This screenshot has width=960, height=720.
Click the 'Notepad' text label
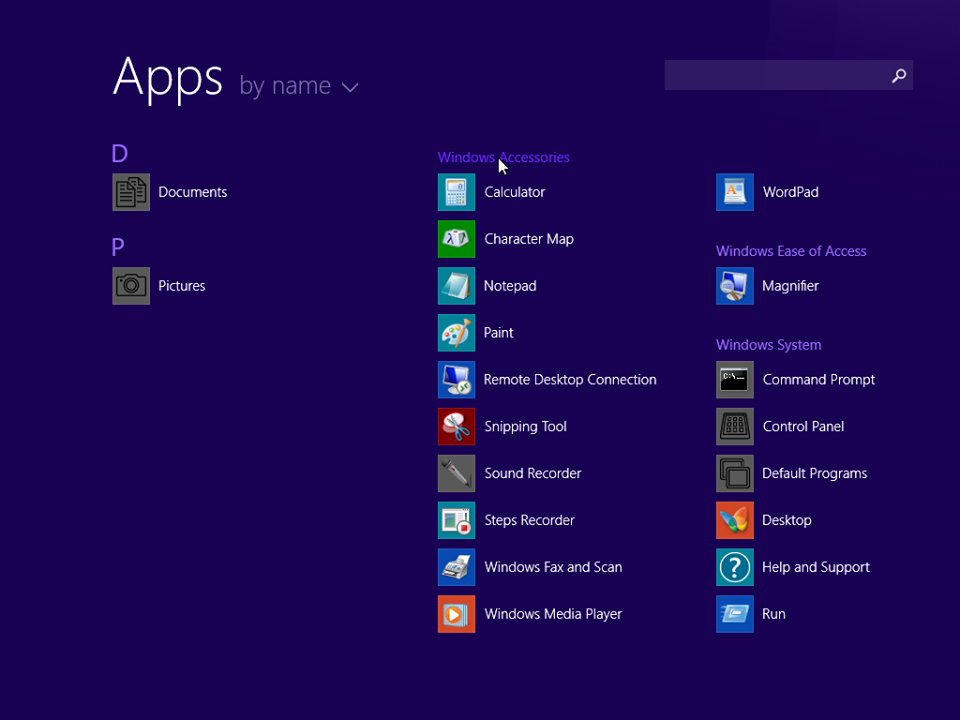click(510, 286)
